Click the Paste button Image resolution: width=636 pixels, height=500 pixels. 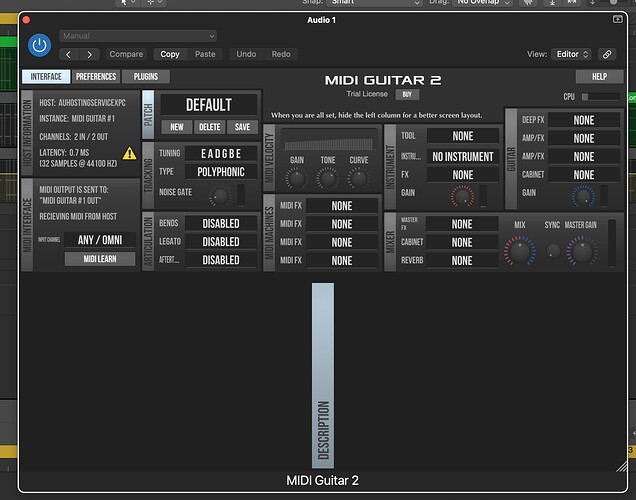click(x=205, y=54)
